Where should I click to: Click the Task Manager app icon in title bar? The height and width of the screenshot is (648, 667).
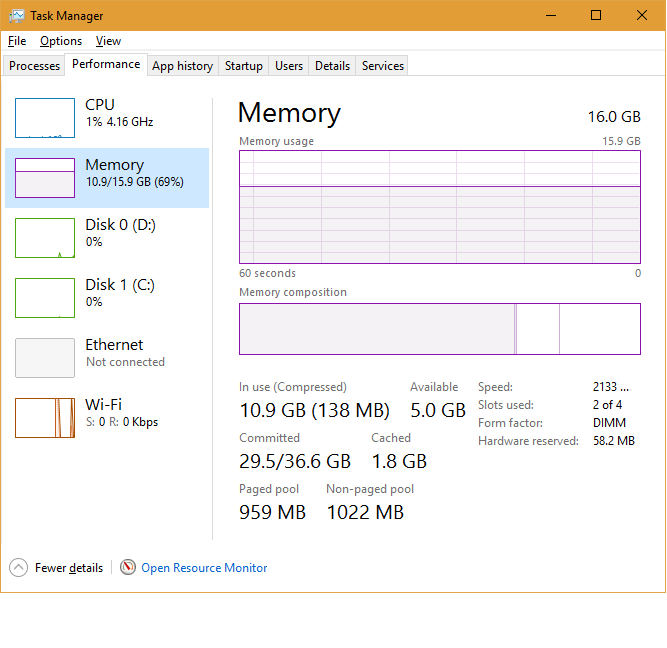click(16, 16)
